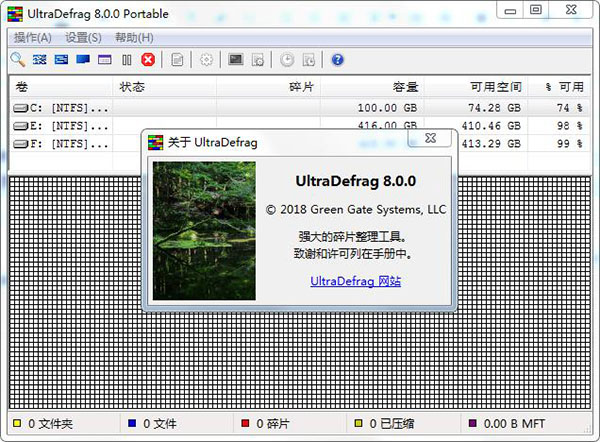Click the purple MFT legend swatch
This screenshot has width=600, height=442.
point(473,423)
